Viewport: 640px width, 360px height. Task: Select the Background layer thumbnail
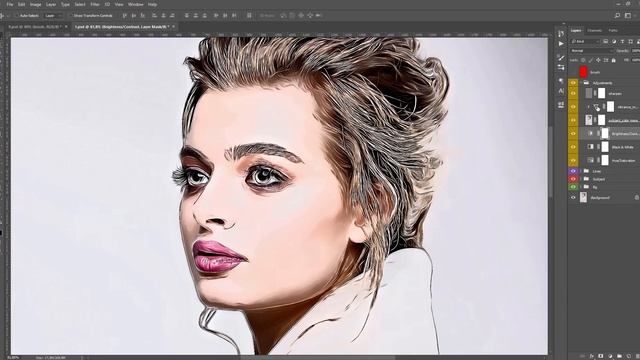pos(584,198)
